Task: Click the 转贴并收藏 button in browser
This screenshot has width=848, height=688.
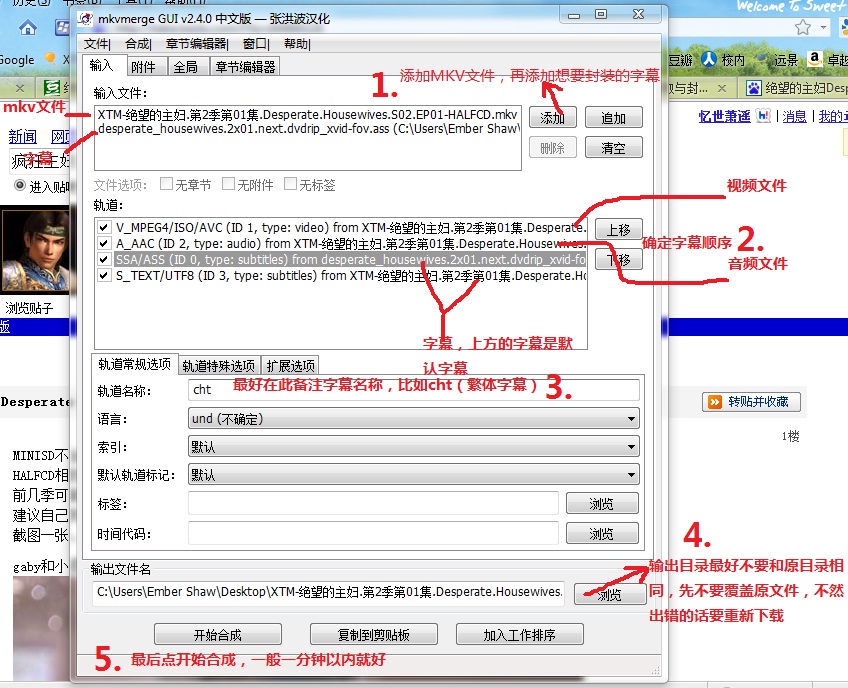Action: coord(751,402)
